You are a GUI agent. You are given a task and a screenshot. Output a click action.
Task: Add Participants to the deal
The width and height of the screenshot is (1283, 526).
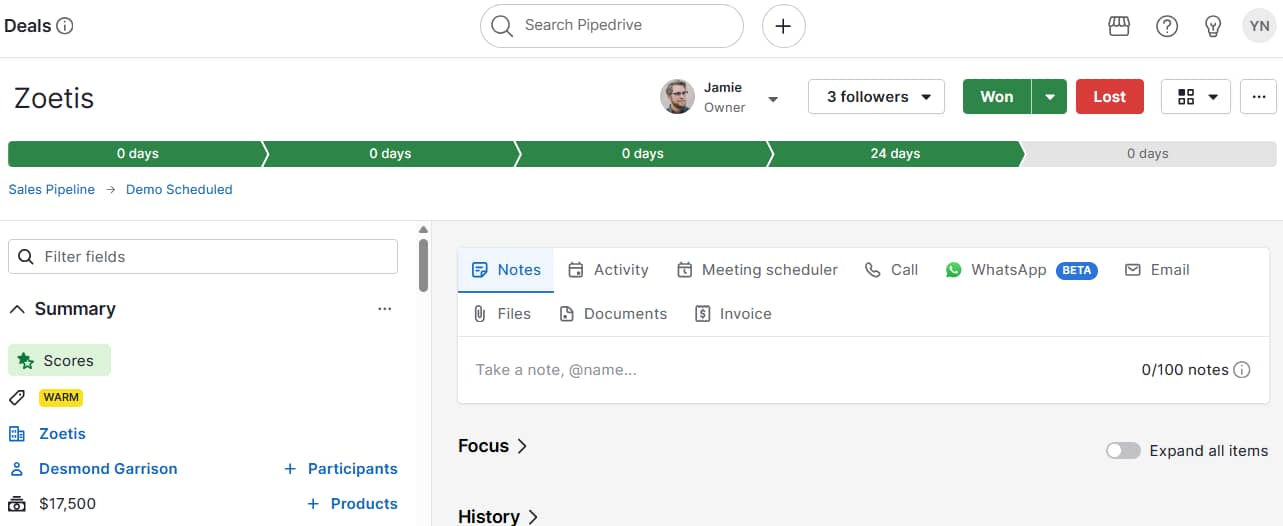[x=341, y=469]
